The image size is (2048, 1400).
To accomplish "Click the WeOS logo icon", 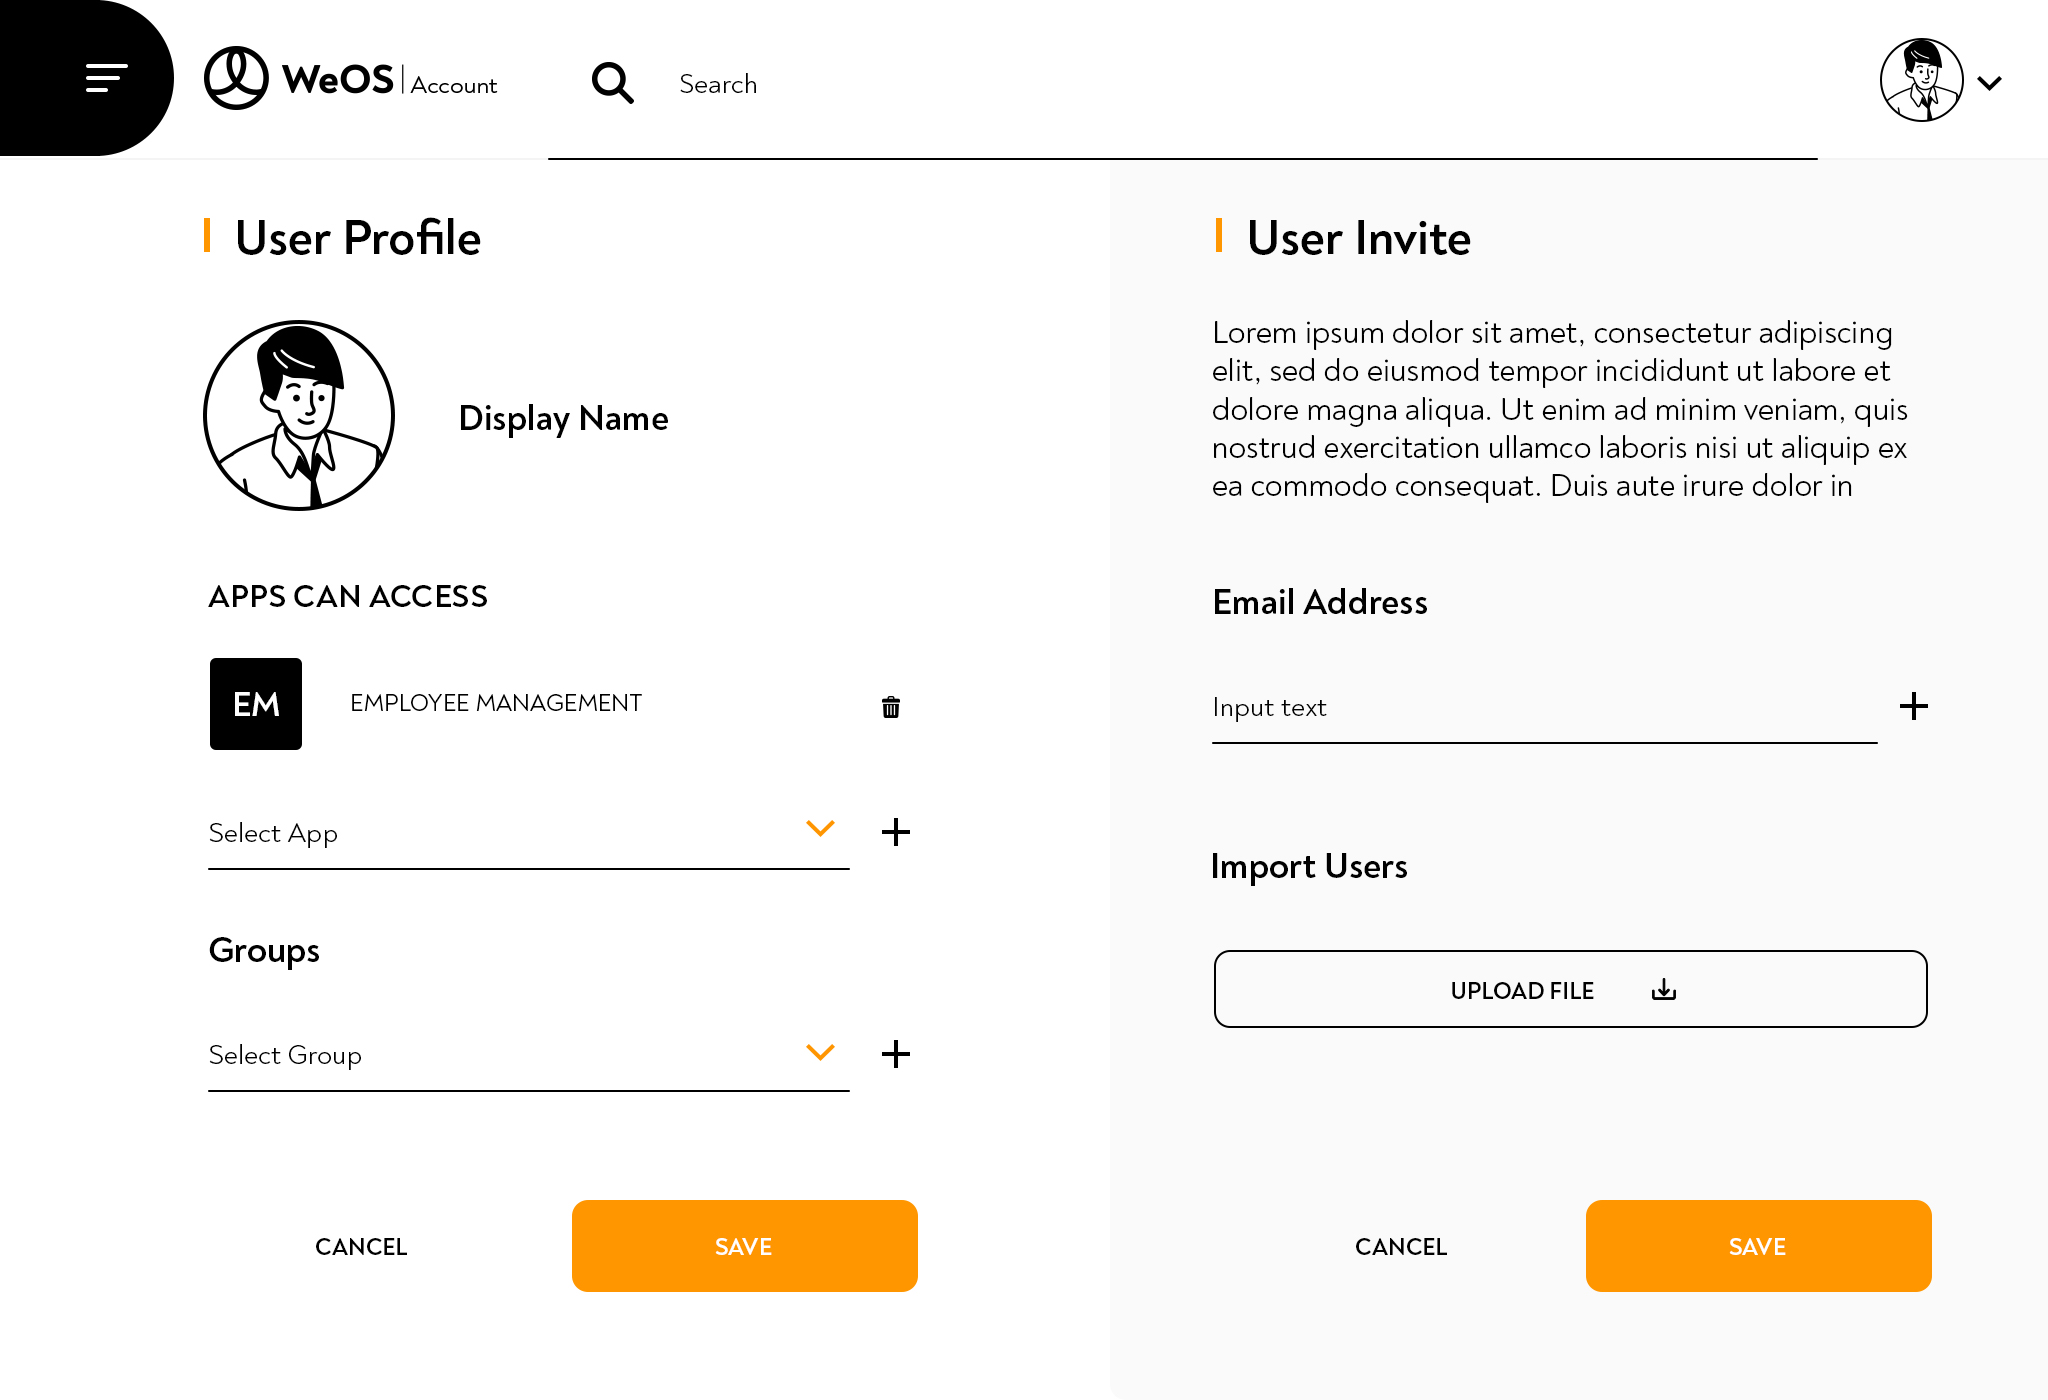I will [236, 78].
